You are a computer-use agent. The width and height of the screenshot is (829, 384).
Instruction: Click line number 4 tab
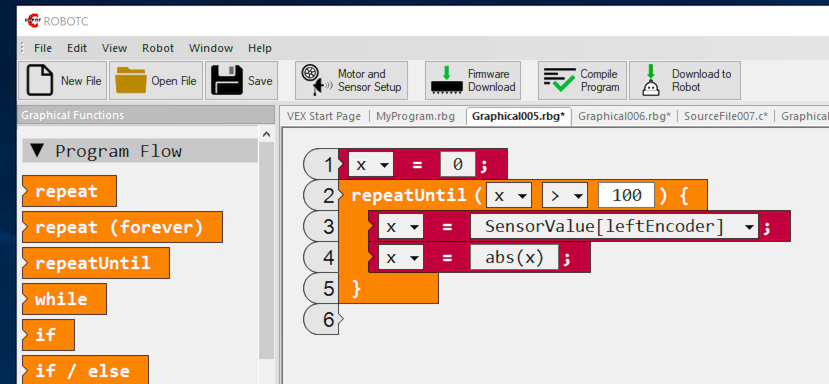(x=321, y=258)
